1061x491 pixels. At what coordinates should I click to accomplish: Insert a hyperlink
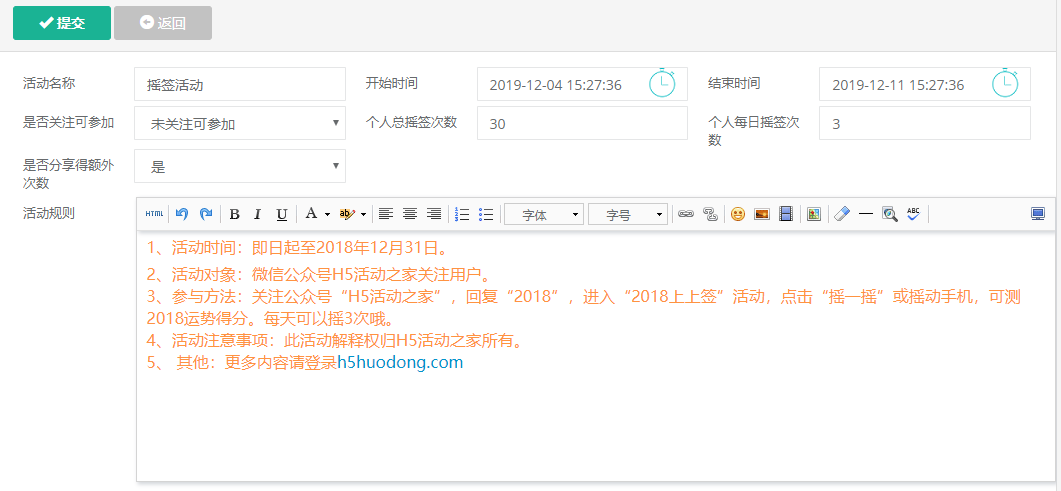coord(686,214)
